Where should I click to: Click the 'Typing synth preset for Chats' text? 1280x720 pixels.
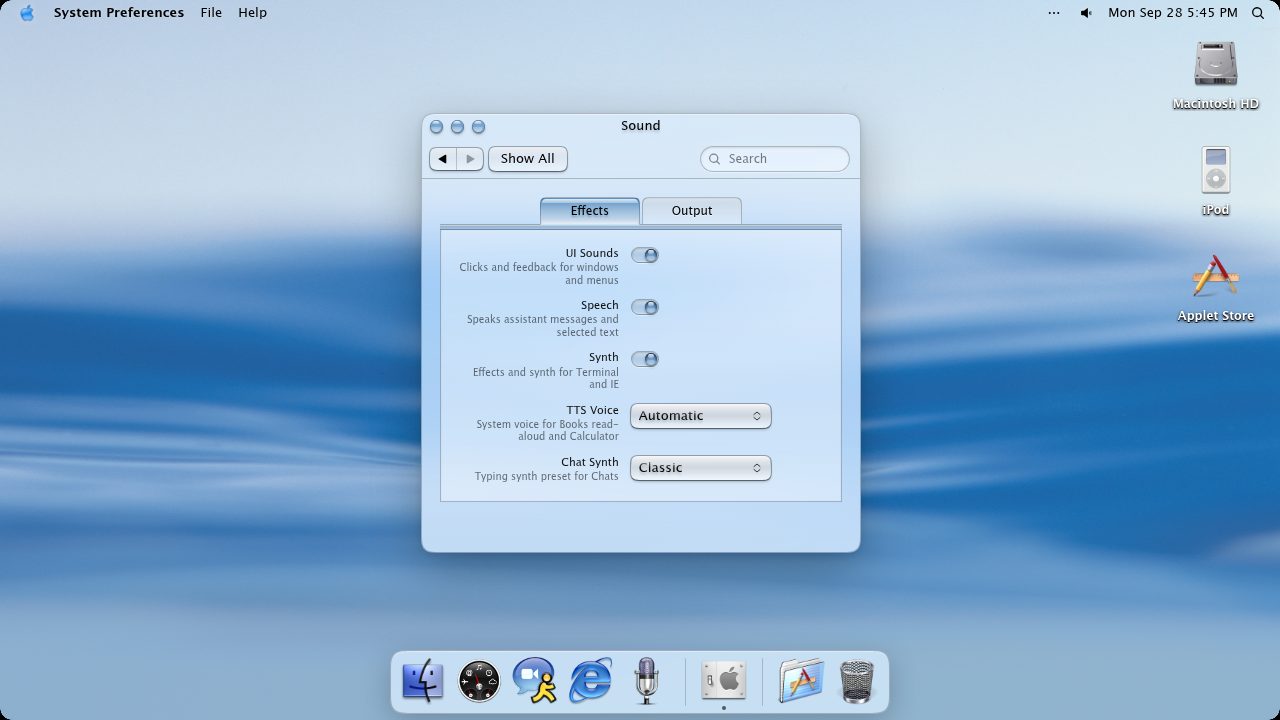click(547, 477)
